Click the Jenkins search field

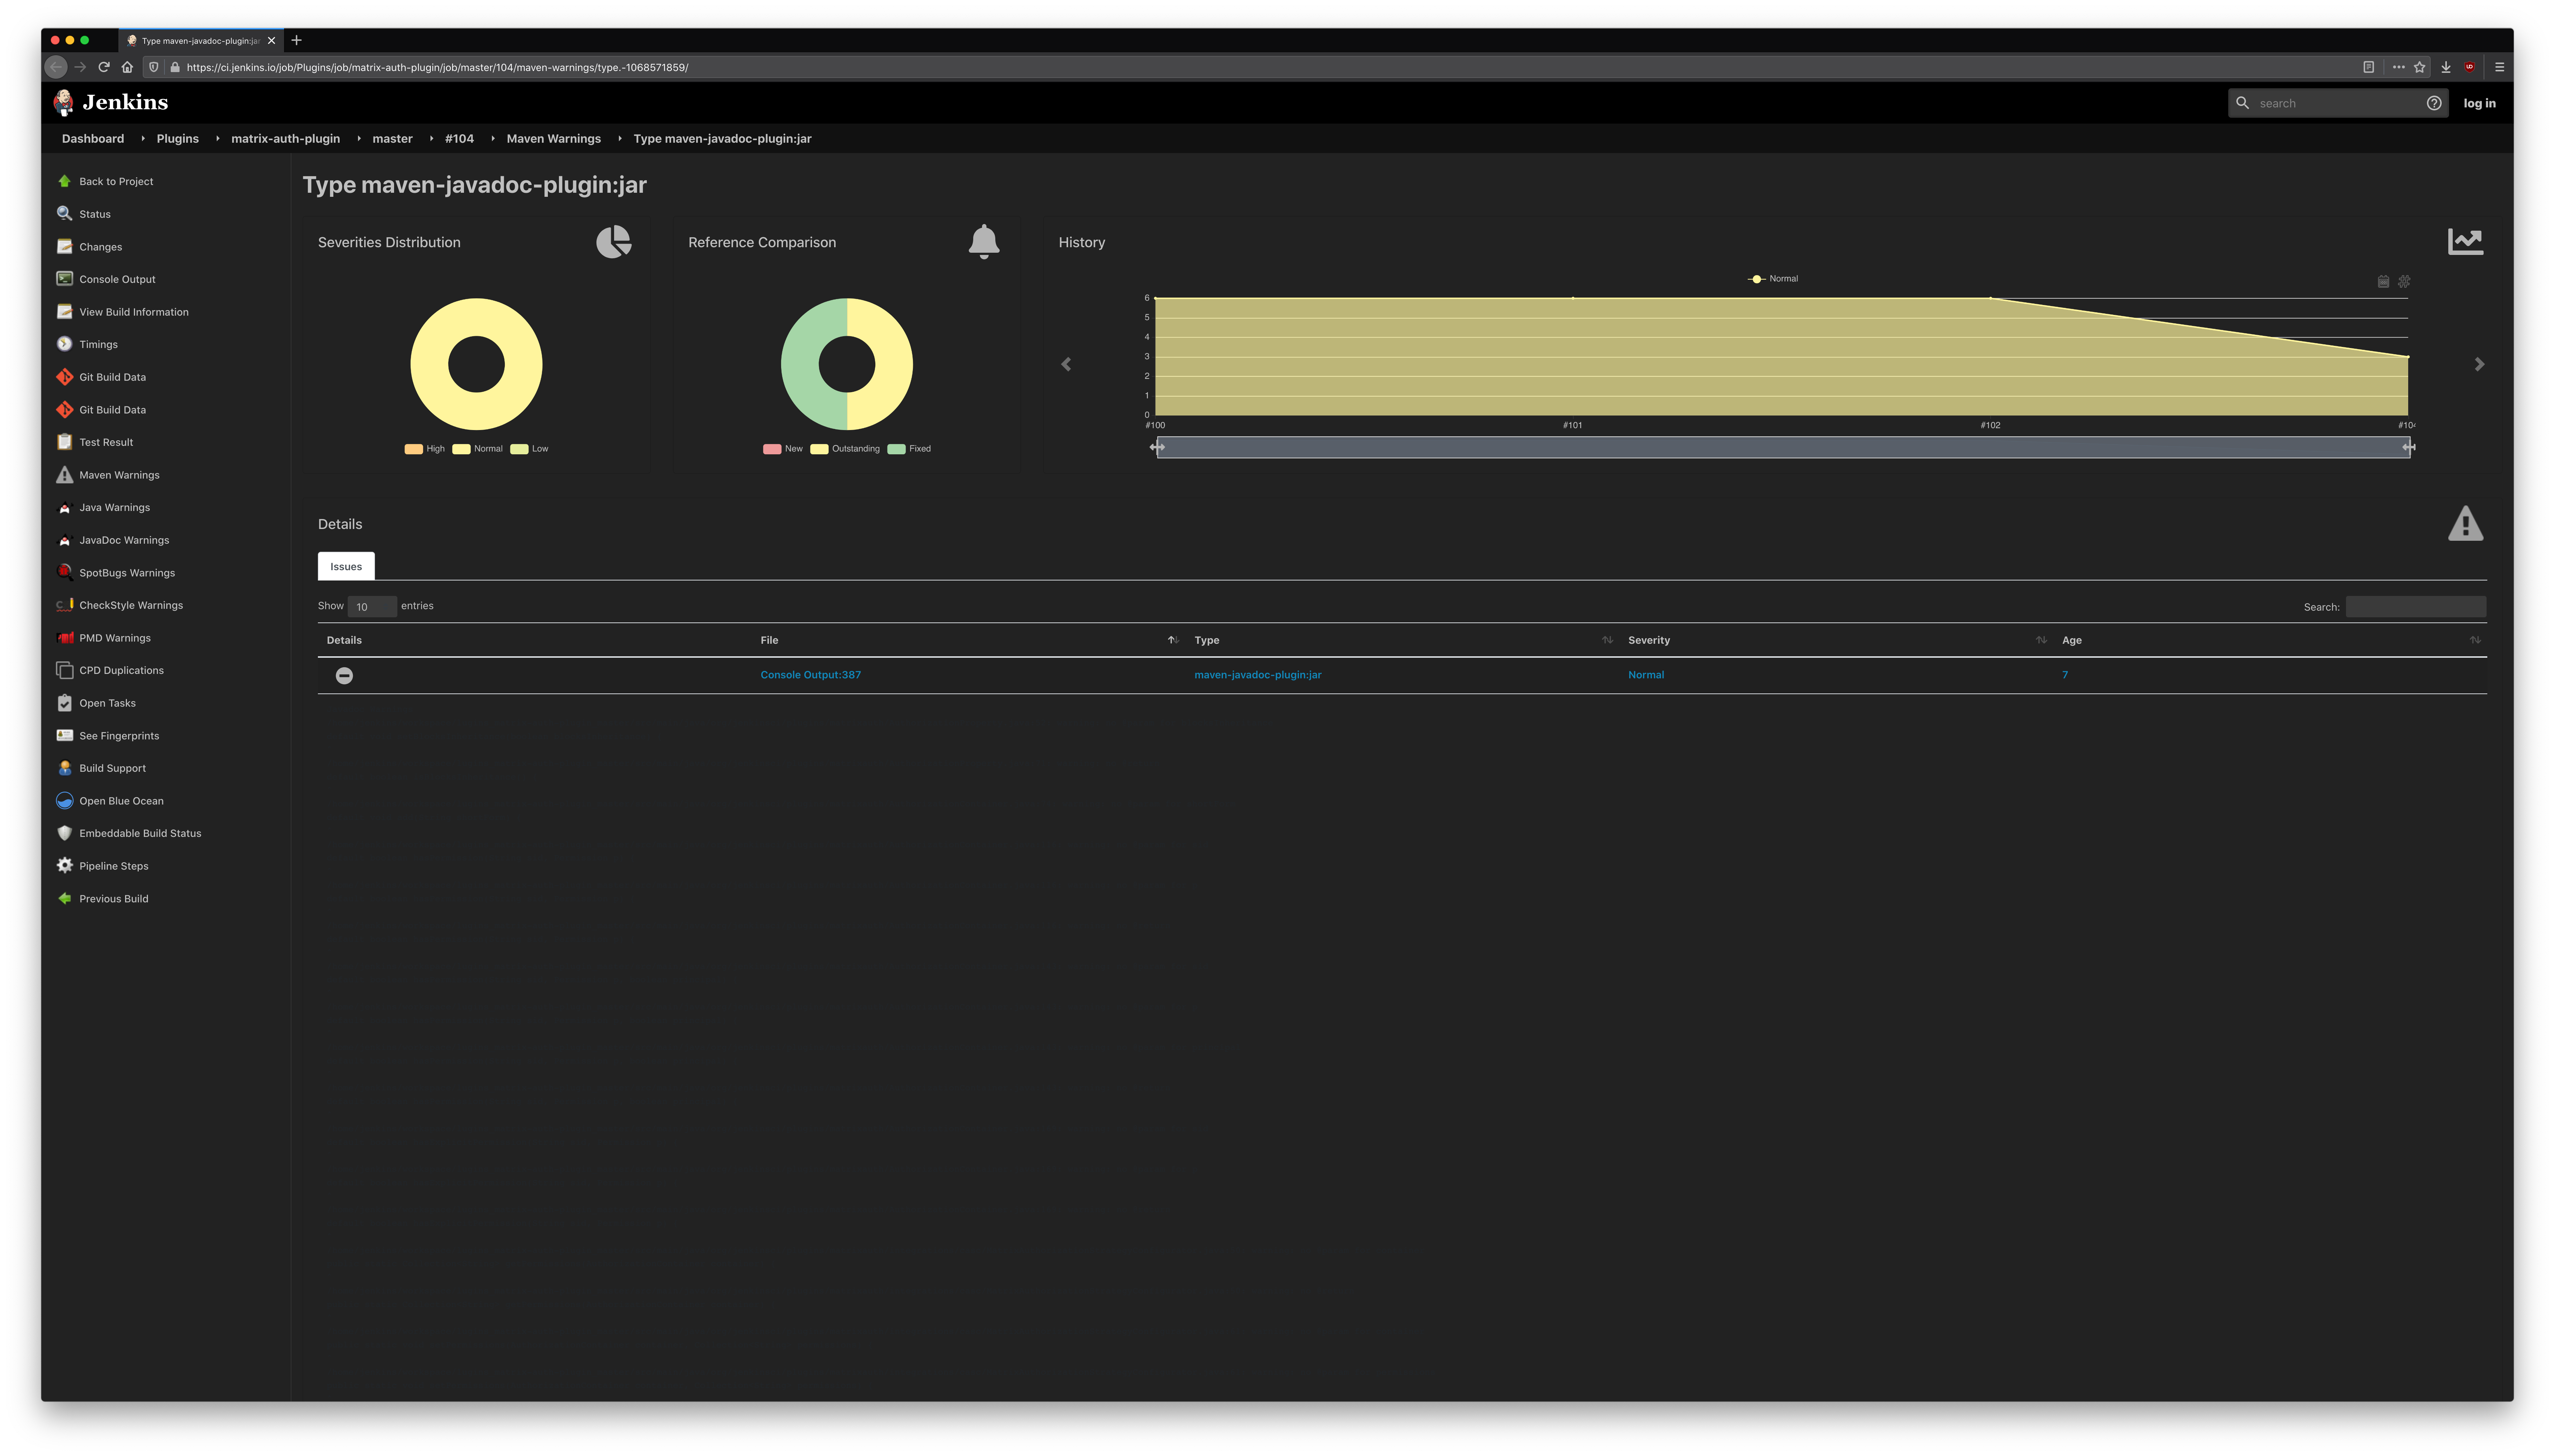(2337, 103)
